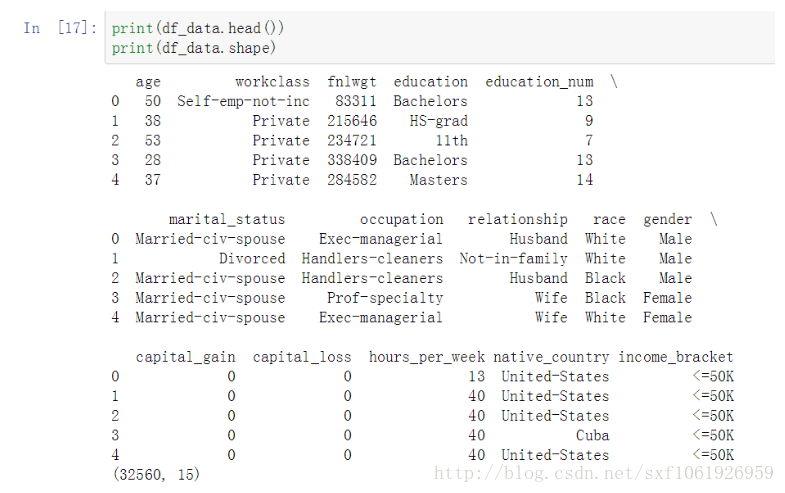Click the Cuba native country value
Image resolution: width=785 pixels, height=493 pixels.
click(592, 435)
